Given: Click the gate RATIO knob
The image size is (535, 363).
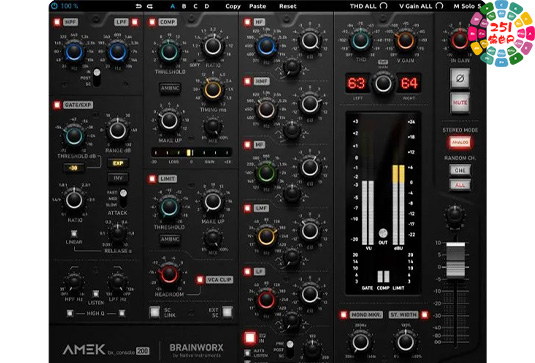Looking at the screenshot, I should [x=74, y=200].
